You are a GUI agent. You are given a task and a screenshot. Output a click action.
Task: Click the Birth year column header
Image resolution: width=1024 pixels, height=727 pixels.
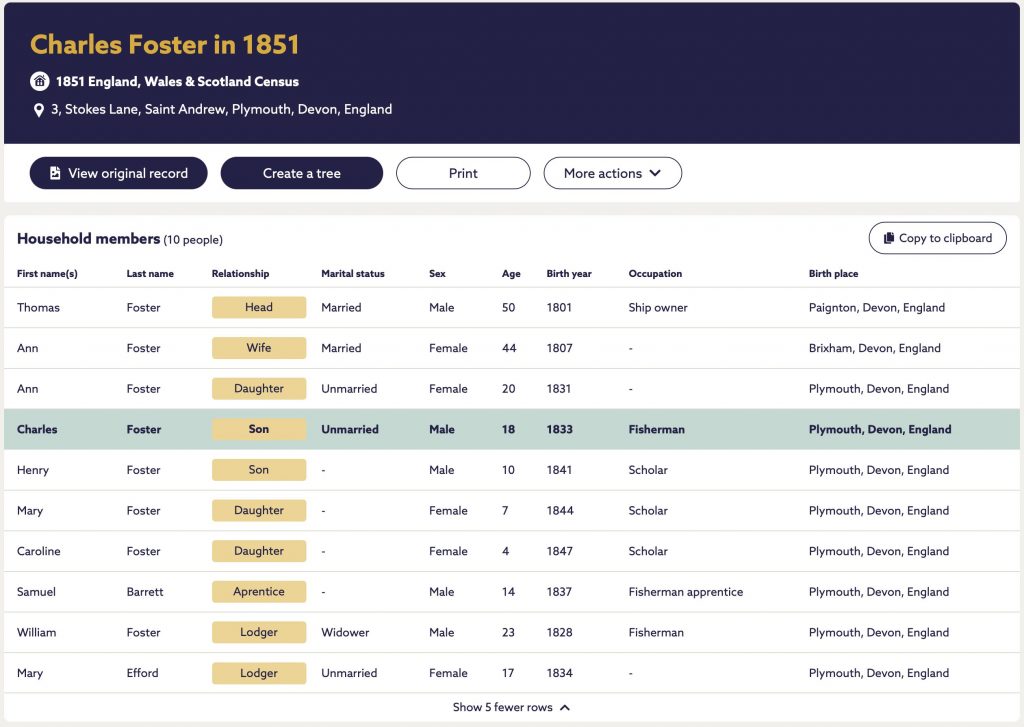[x=569, y=274]
